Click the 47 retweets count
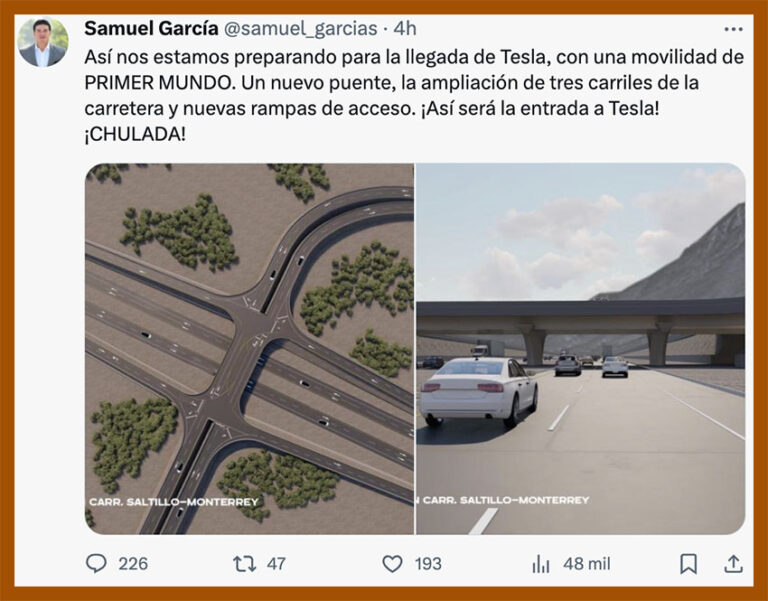 click(x=276, y=564)
